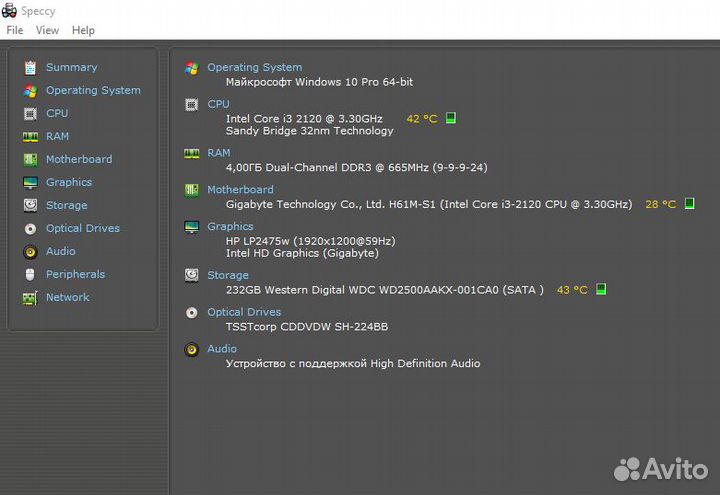Click the CPU heading link in summary
The width and height of the screenshot is (720, 495).
(218, 104)
